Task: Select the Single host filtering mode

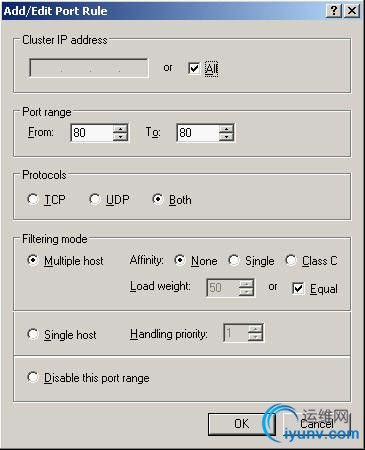Action: pos(33,334)
